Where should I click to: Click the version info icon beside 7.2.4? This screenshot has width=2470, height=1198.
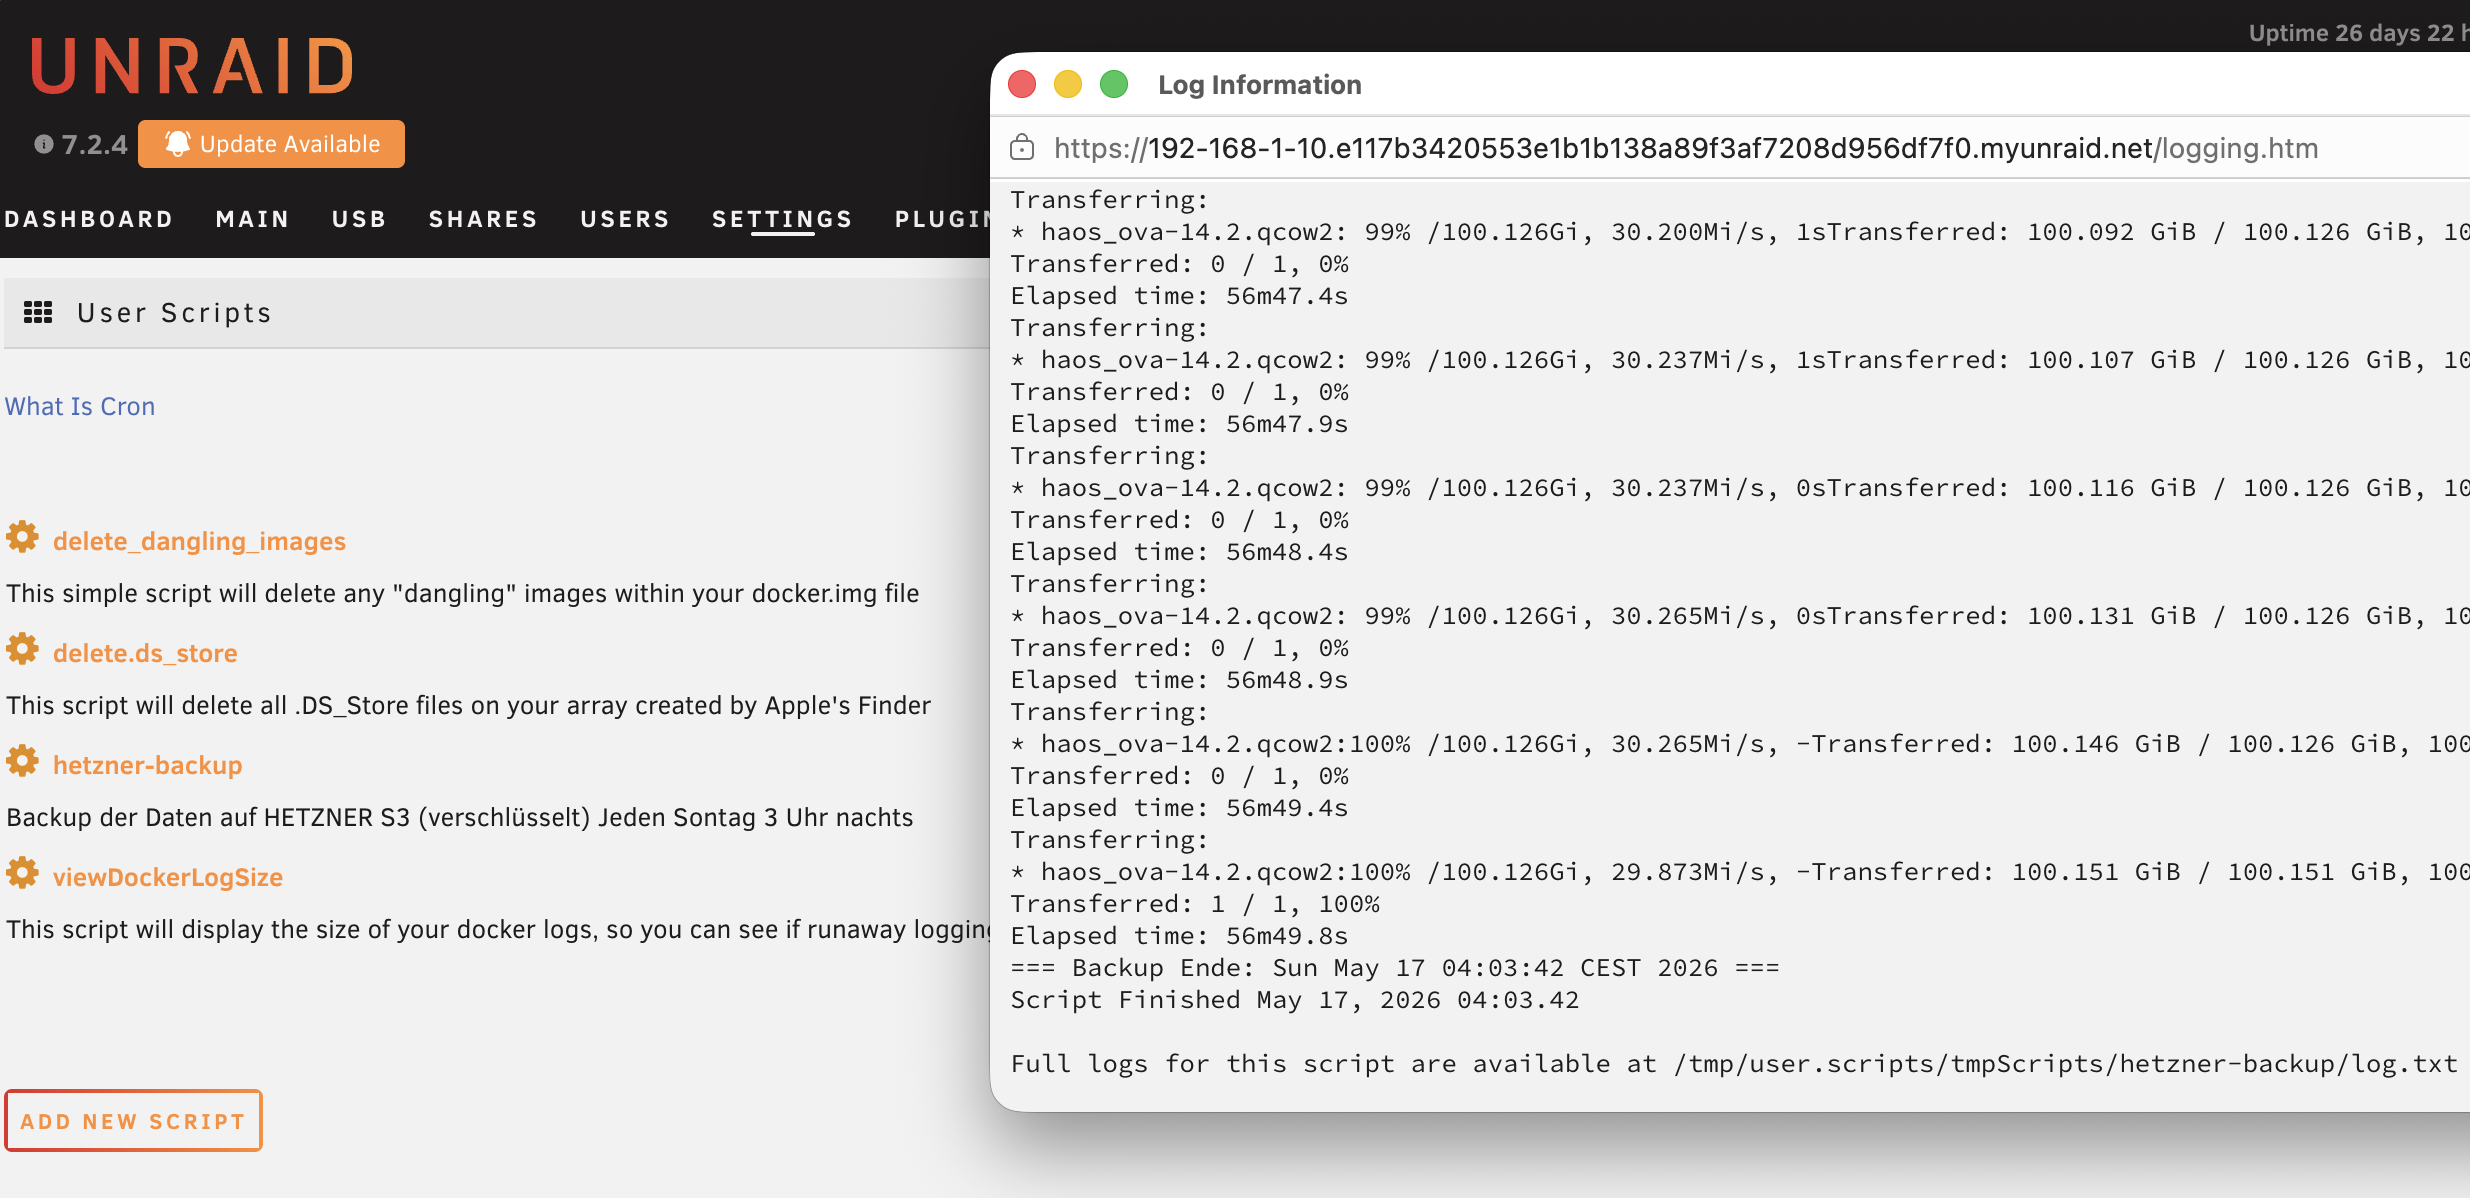click(x=43, y=144)
